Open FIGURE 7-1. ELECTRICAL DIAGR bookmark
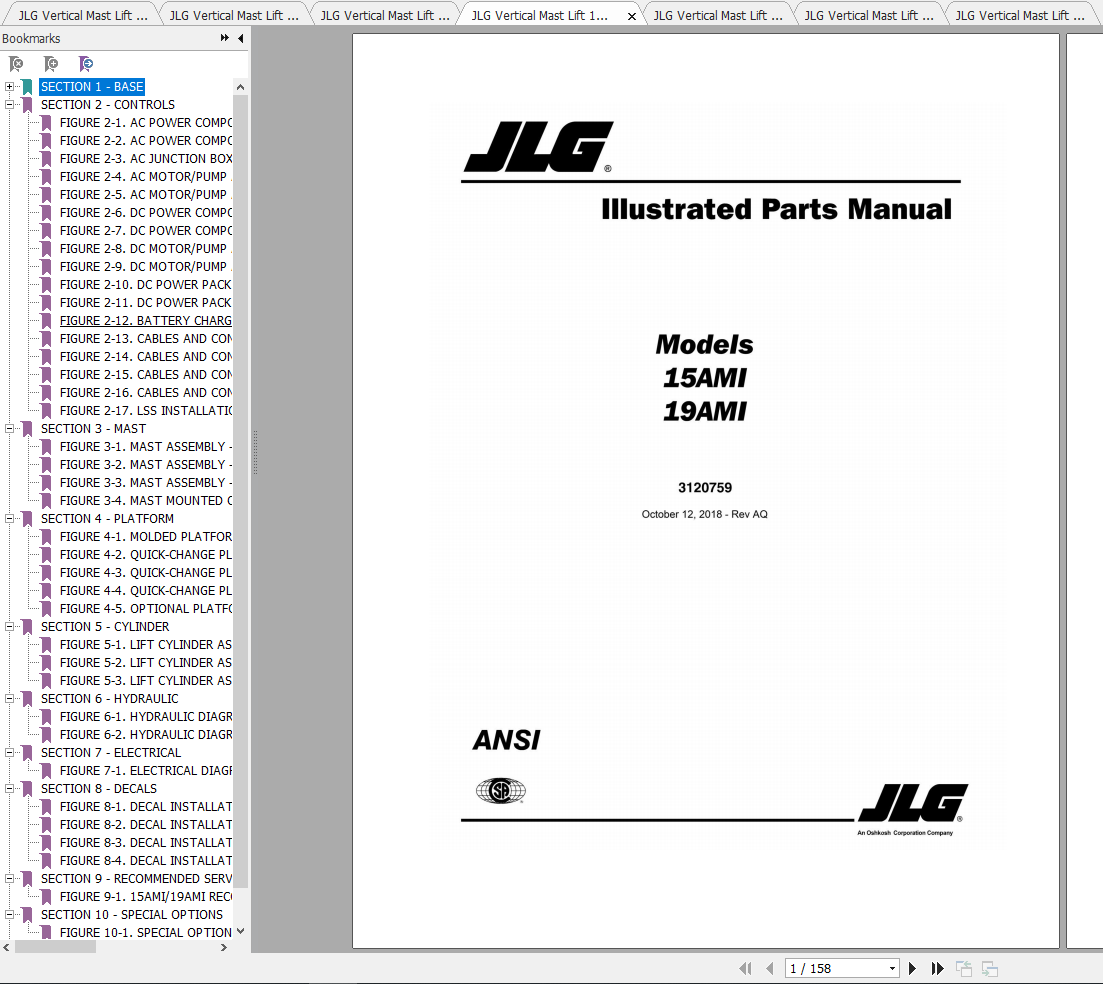 pyautogui.click(x=146, y=771)
